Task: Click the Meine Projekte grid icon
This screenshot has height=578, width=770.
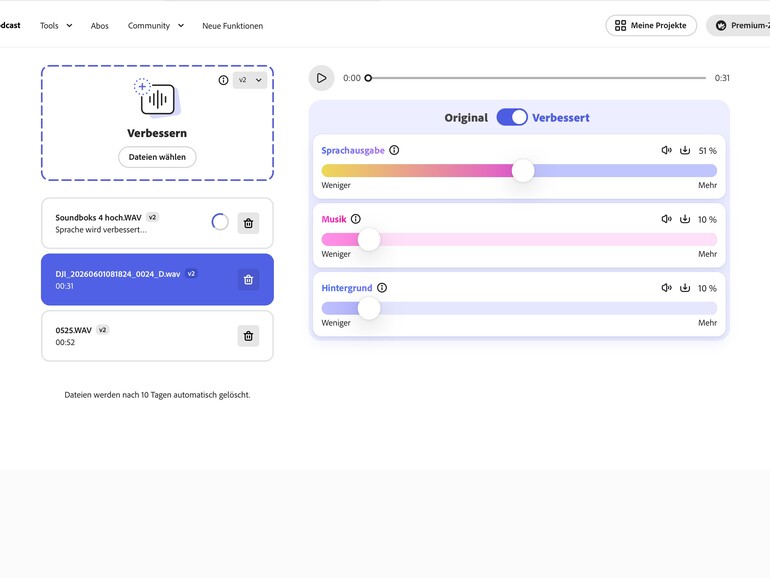Action: pyautogui.click(x=621, y=26)
